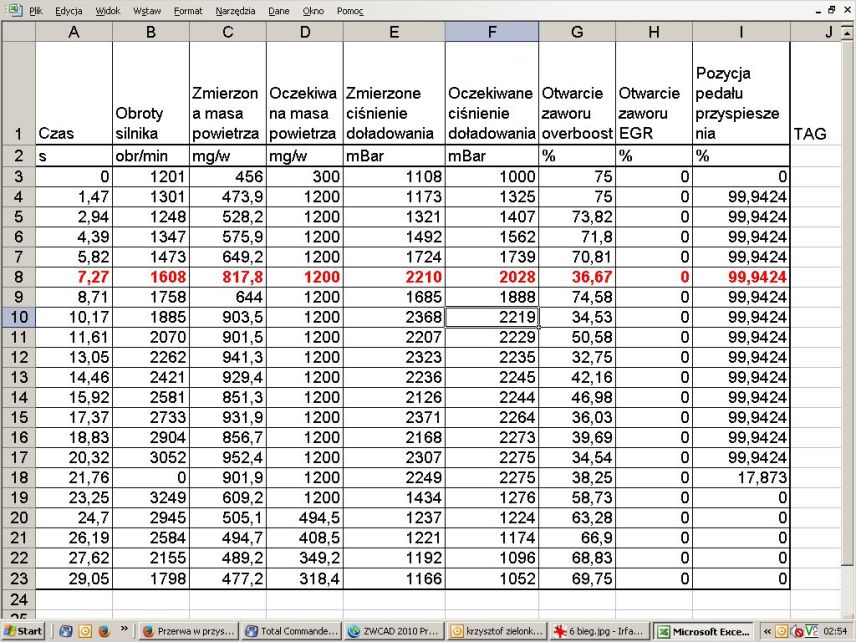856x642 pixels.
Task: Select the active cell containing 2219
Action: pos(492,317)
